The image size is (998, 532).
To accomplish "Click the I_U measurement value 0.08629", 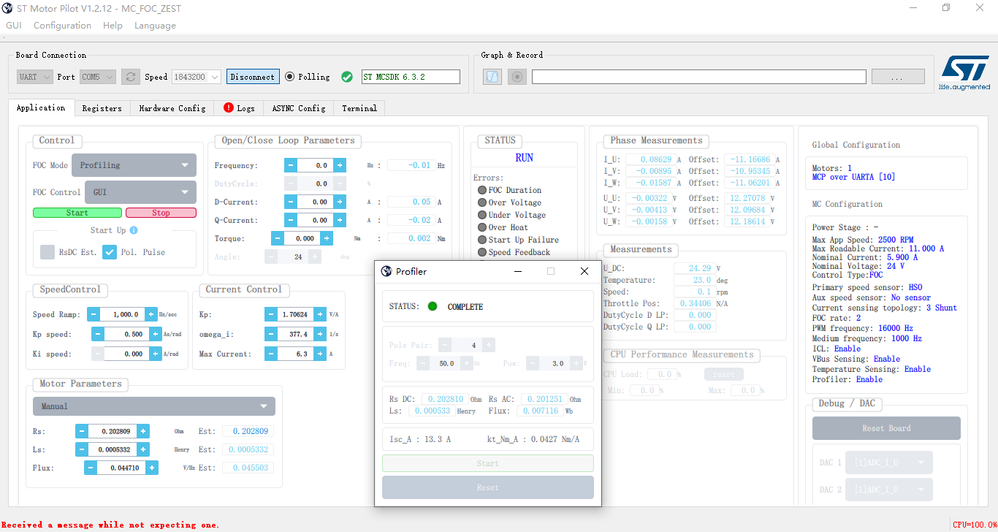I will tap(650, 160).
